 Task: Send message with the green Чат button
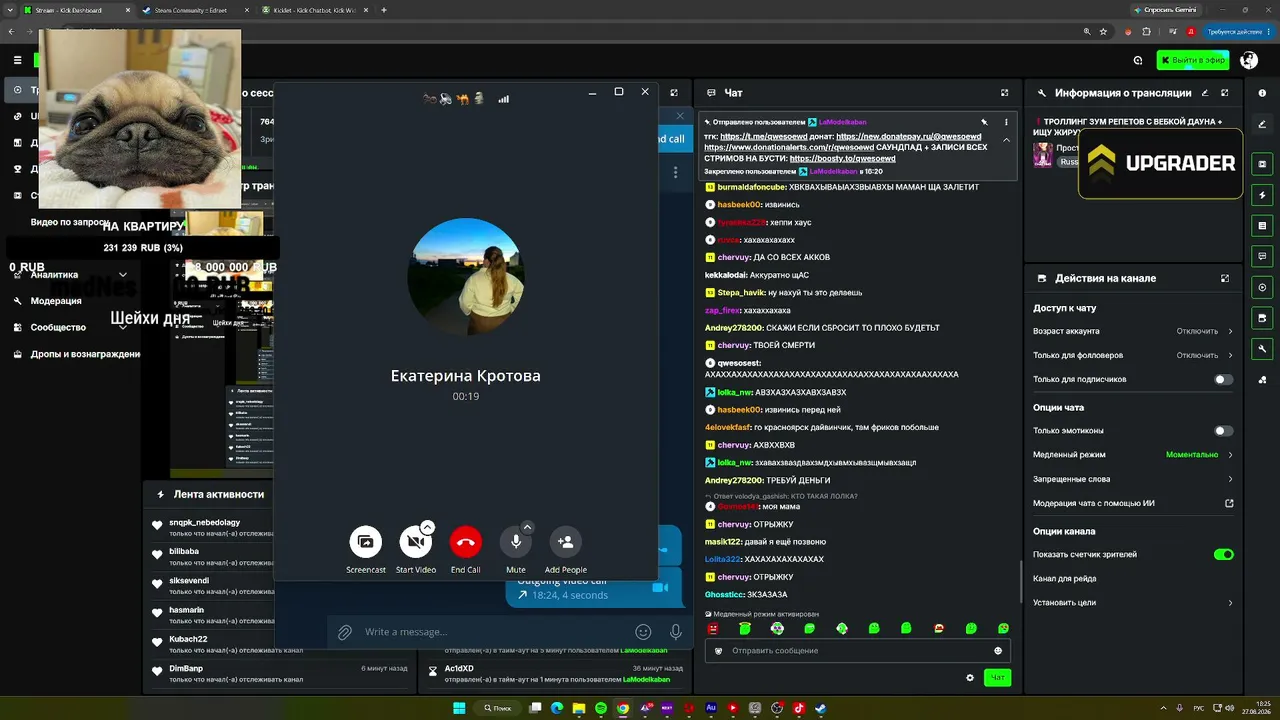(997, 678)
